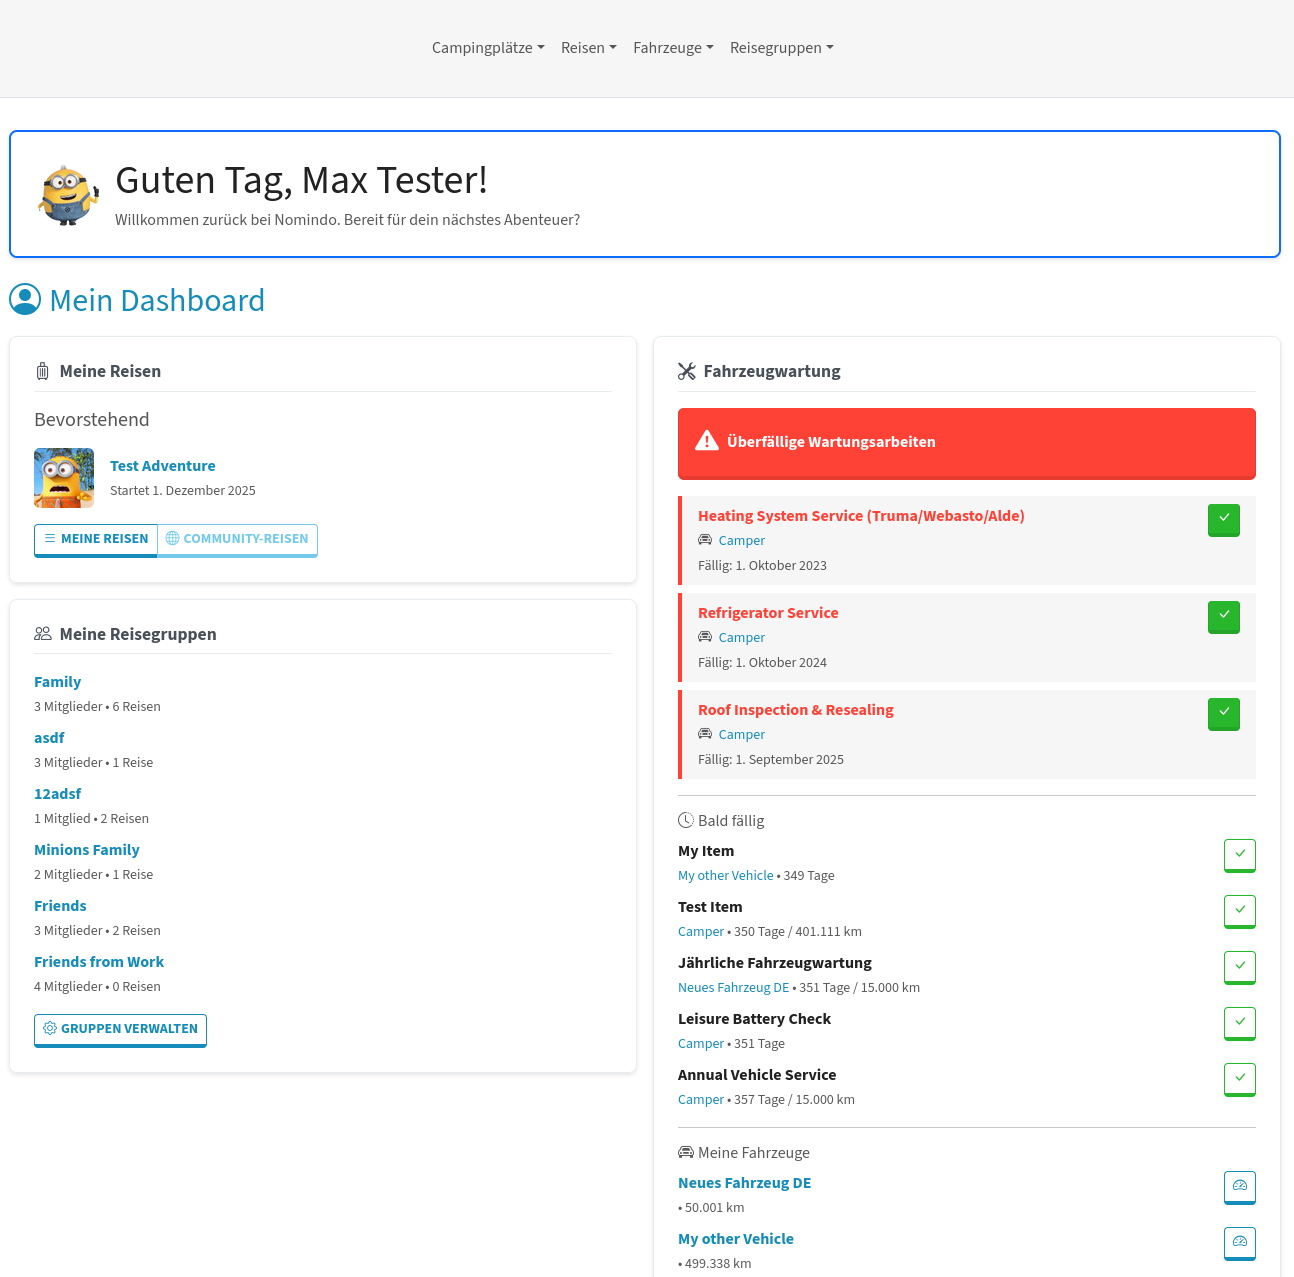Open the Campingplätze dropdown menu

click(488, 48)
